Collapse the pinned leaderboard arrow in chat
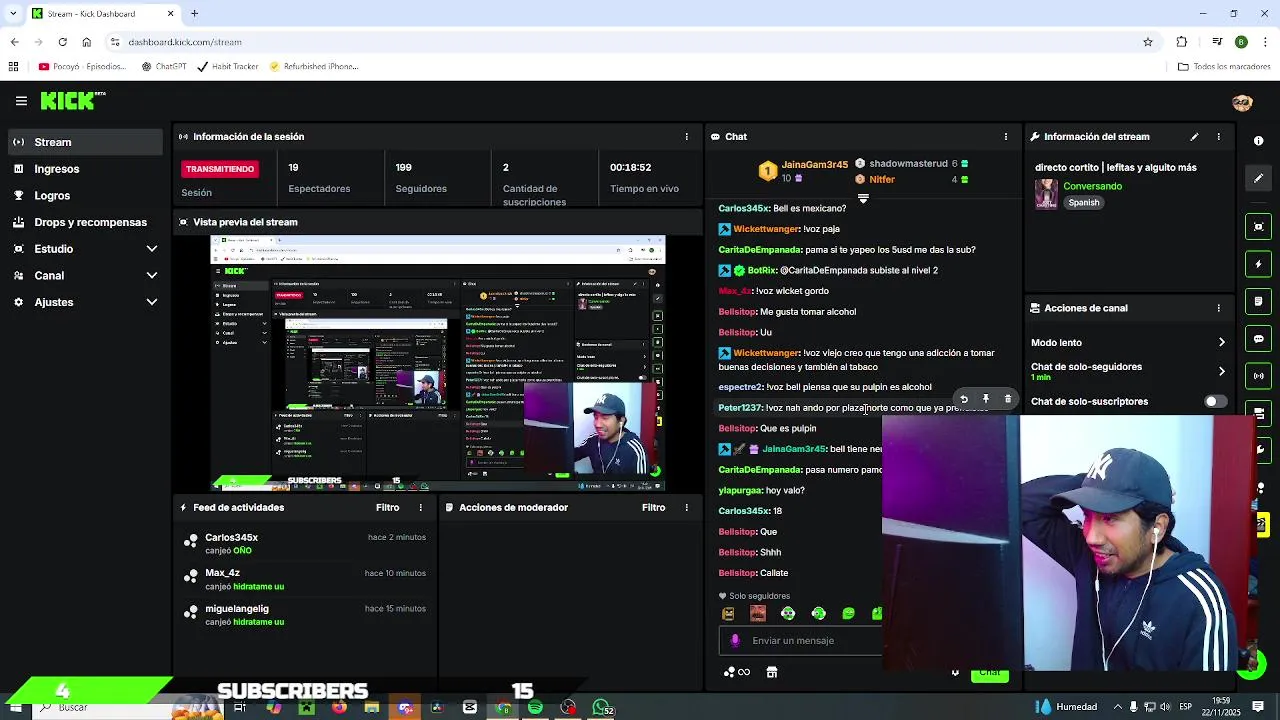Image resolution: width=1280 pixels, height=720 pixels. [863, 198]
